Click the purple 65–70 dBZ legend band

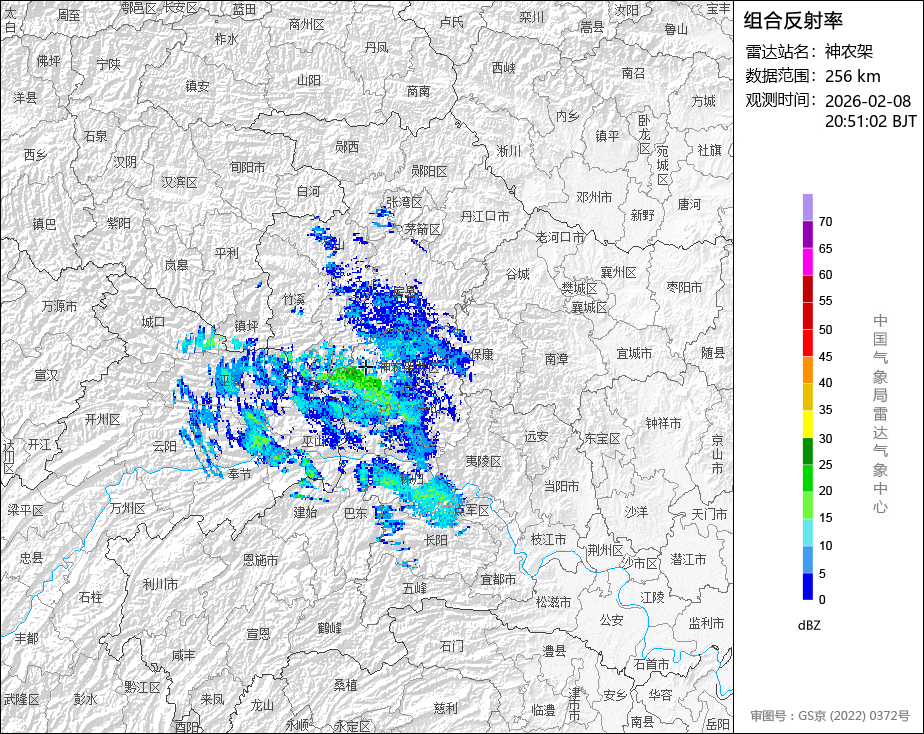coord(807,234)
